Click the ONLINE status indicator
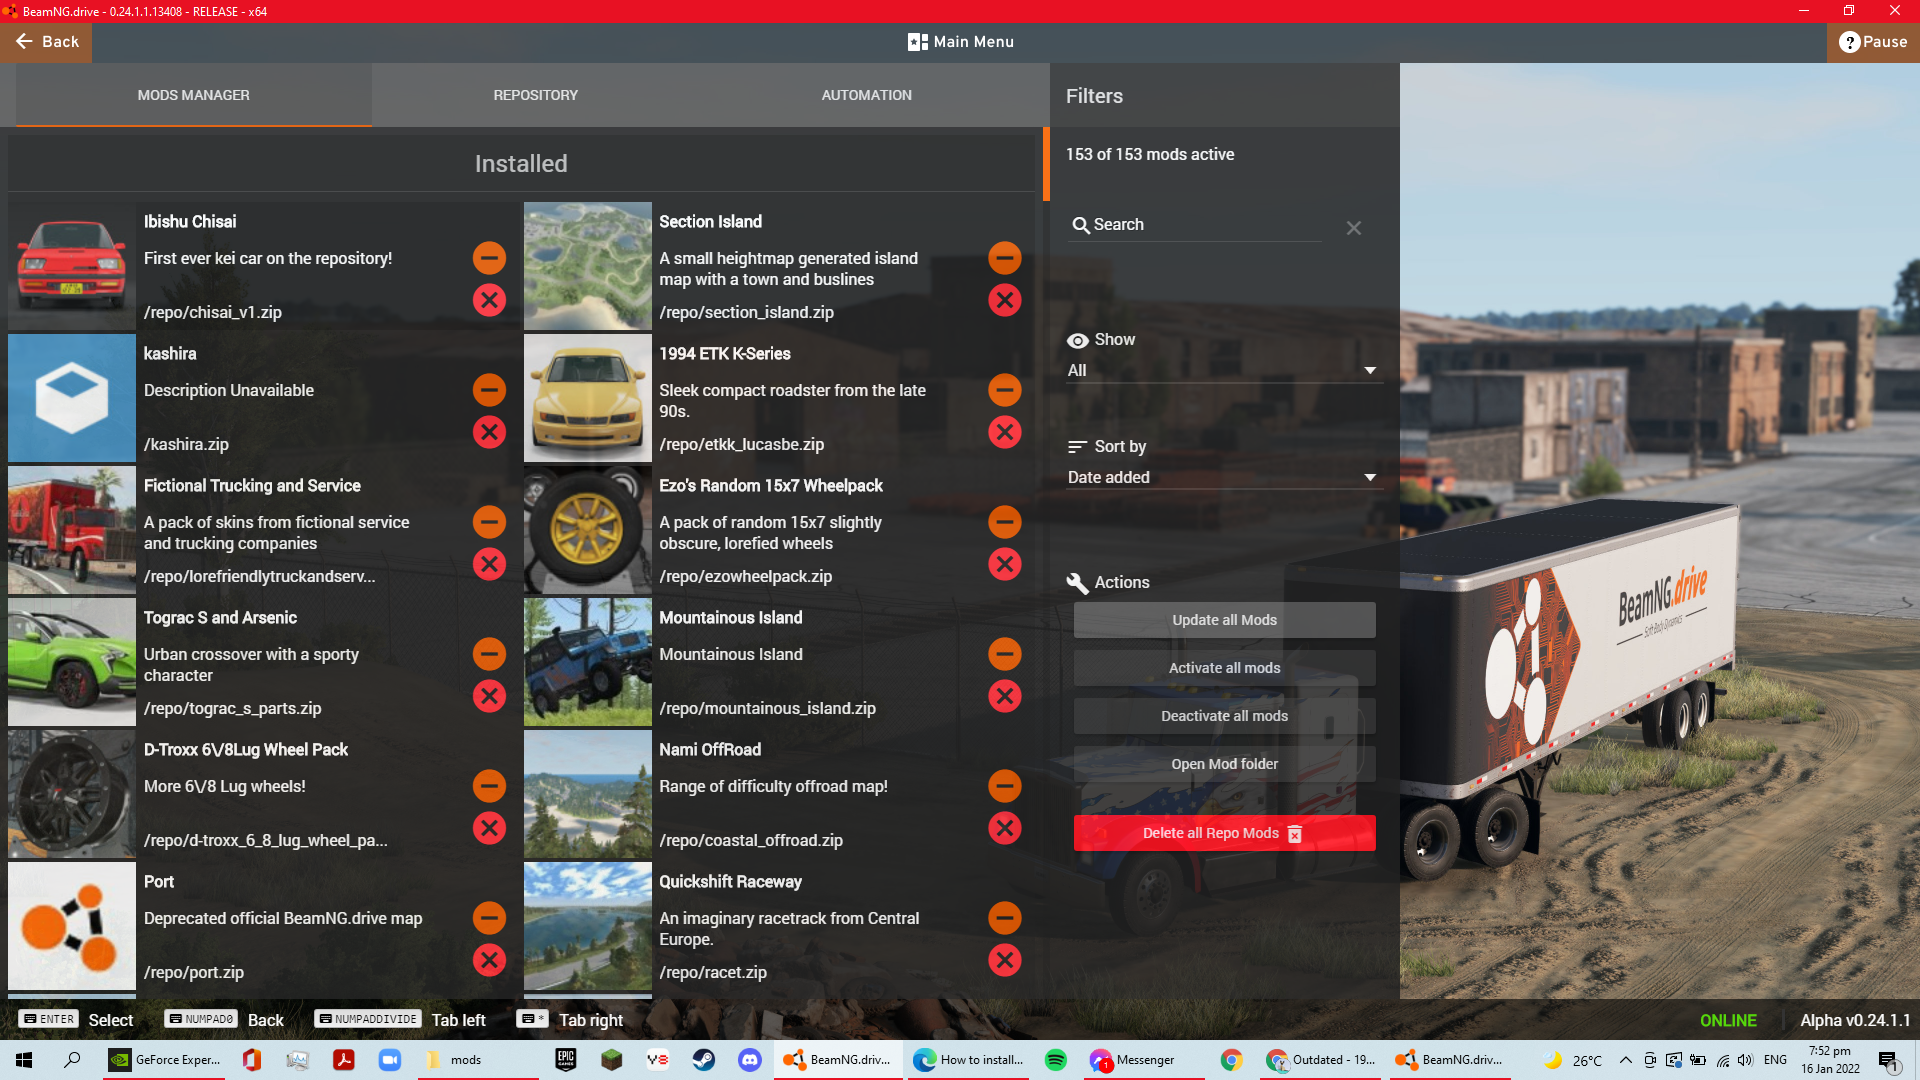The image size is (1920, 1080). point(1728,1020)
